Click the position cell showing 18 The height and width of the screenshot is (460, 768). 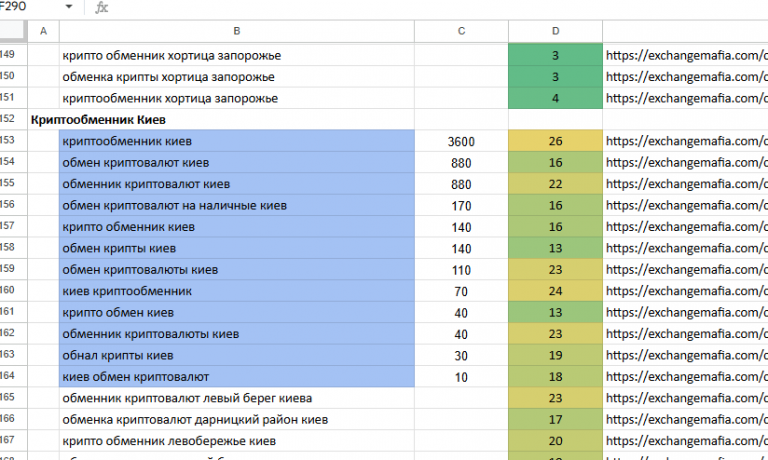click(x=555, y=377)
